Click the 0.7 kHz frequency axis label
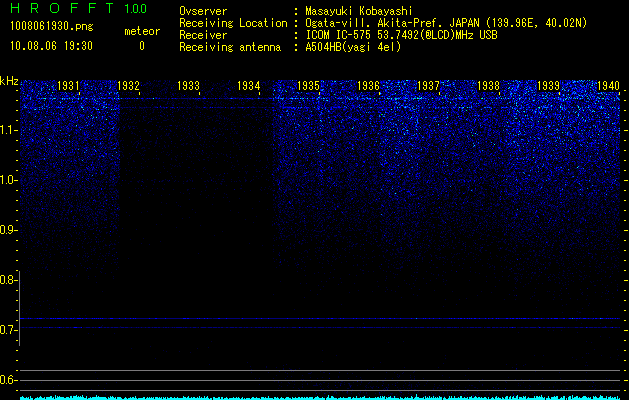This screenshot has height=400, width=629. pos(8,330)
